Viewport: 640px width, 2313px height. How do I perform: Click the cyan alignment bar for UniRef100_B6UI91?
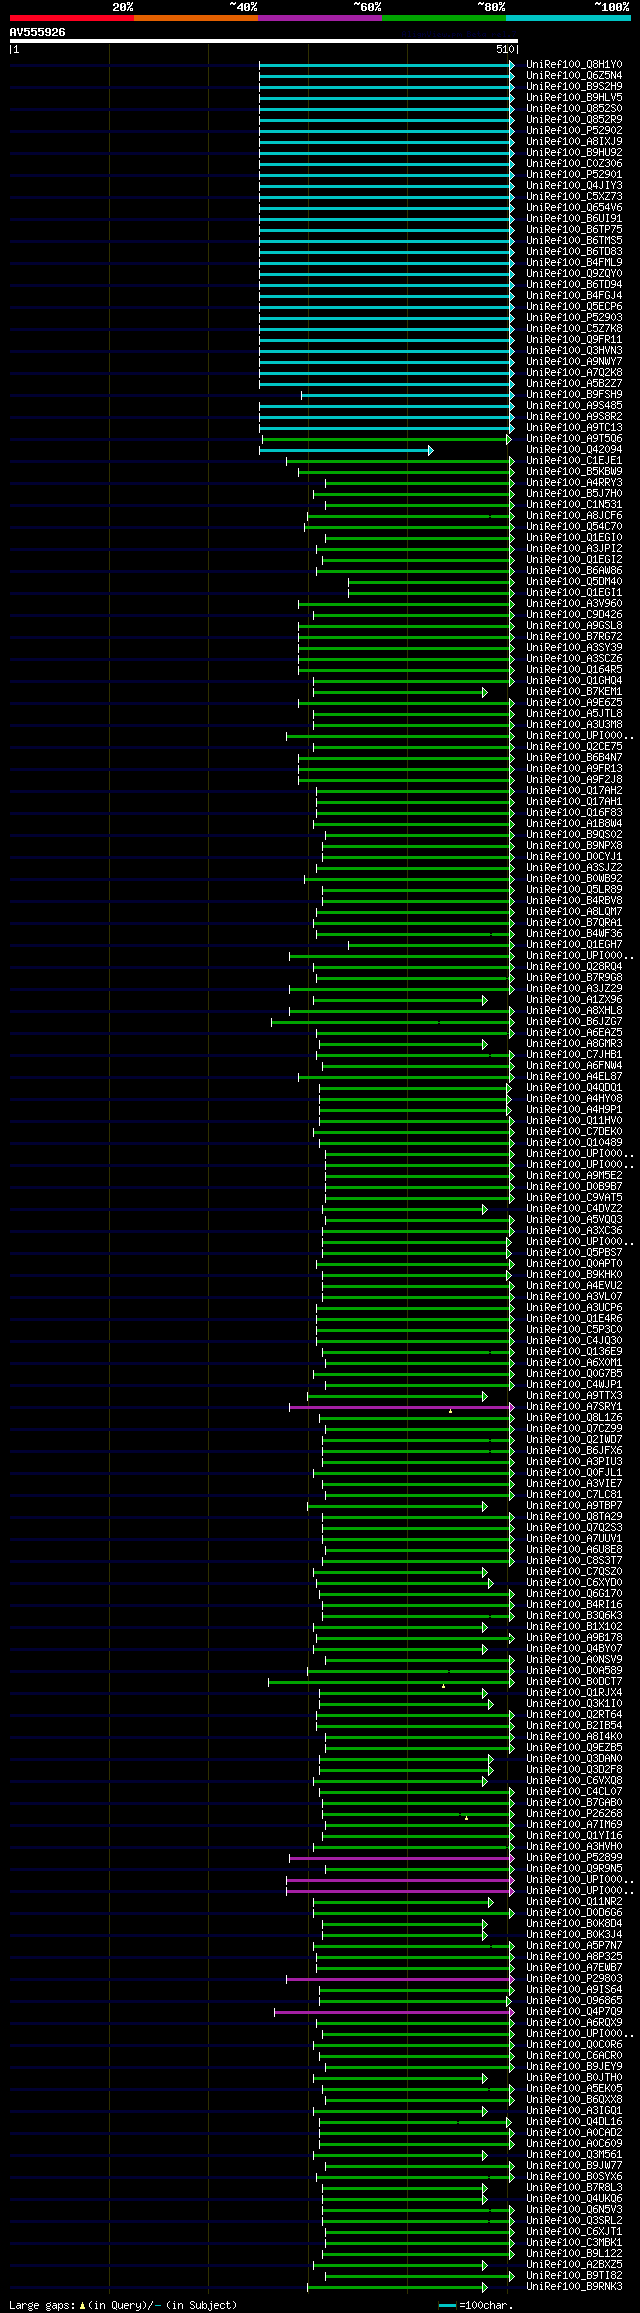[x=386, y=219]
